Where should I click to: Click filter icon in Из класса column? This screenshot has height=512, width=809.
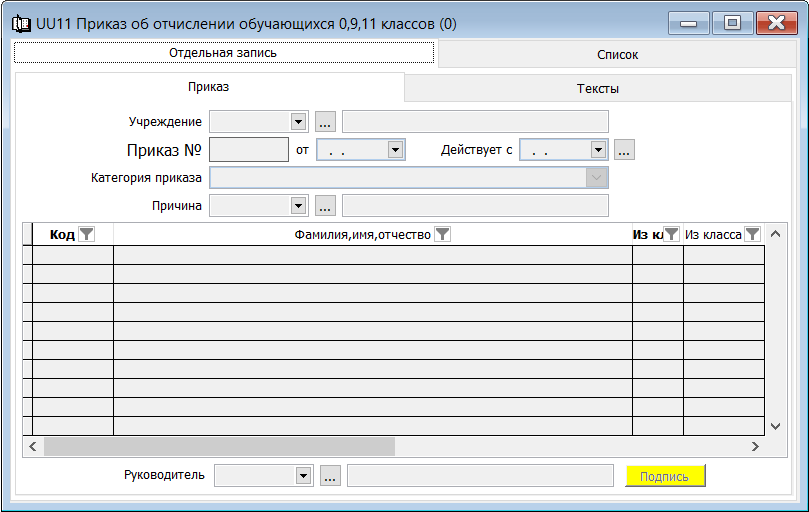click(752, 234)
